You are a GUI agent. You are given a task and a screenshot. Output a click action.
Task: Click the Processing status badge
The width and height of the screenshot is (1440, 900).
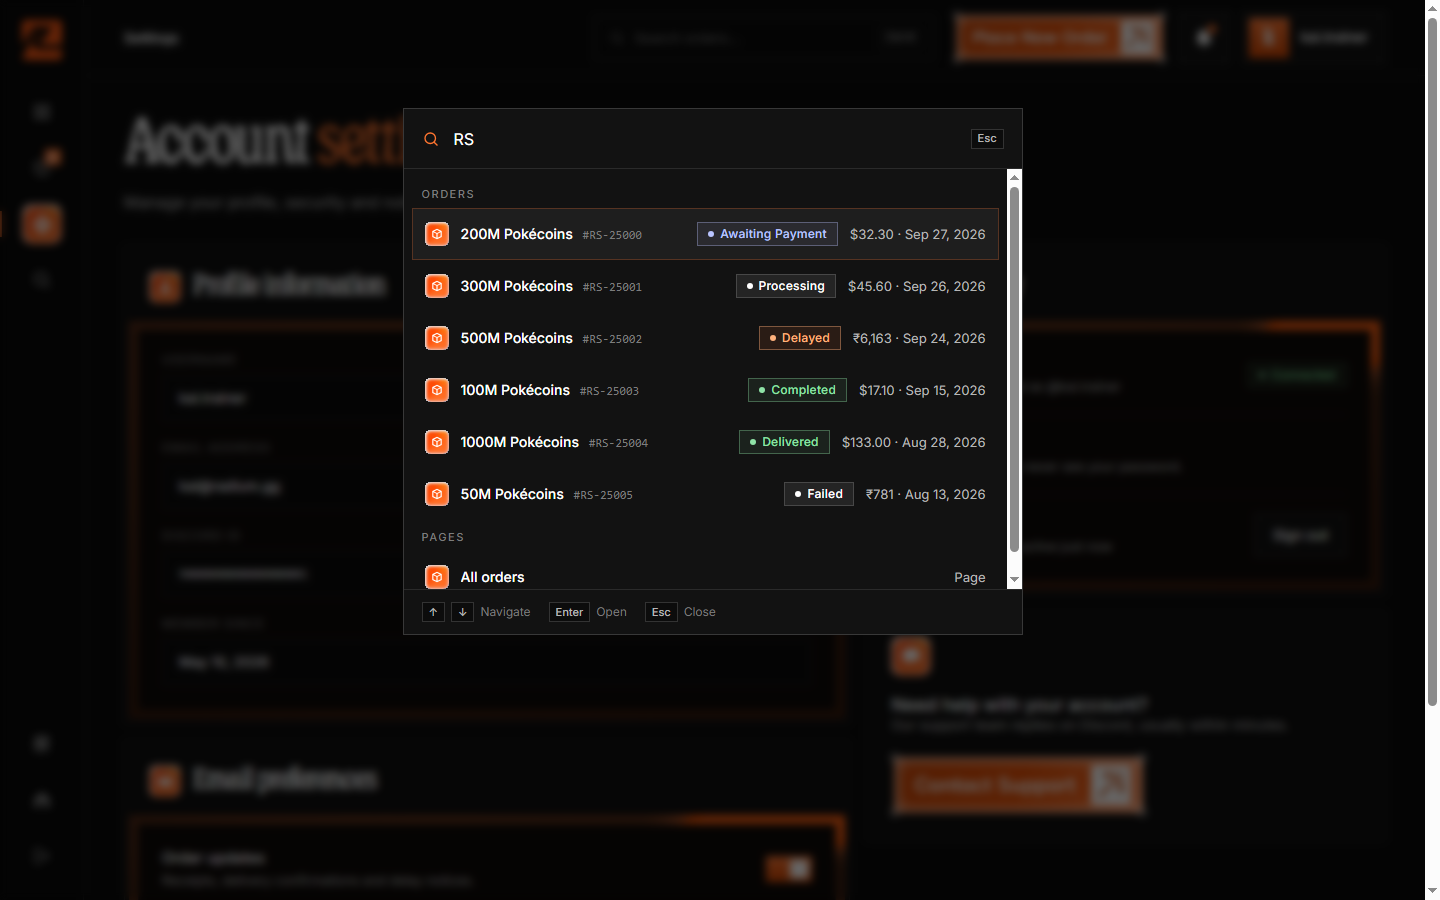click(786, 286)
